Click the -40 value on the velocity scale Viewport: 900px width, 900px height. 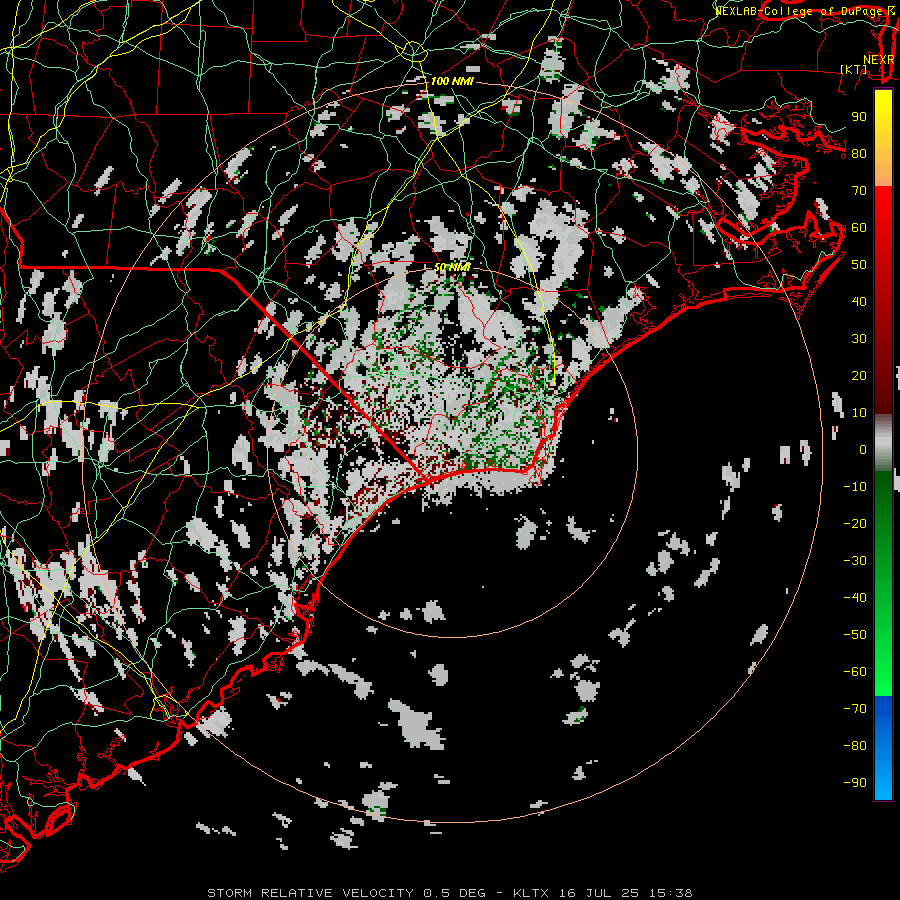coord(855,598)
